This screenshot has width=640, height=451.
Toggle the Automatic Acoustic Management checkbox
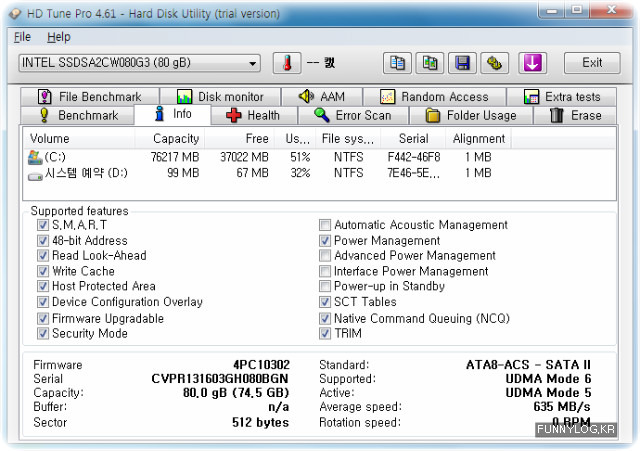(325, 225)
